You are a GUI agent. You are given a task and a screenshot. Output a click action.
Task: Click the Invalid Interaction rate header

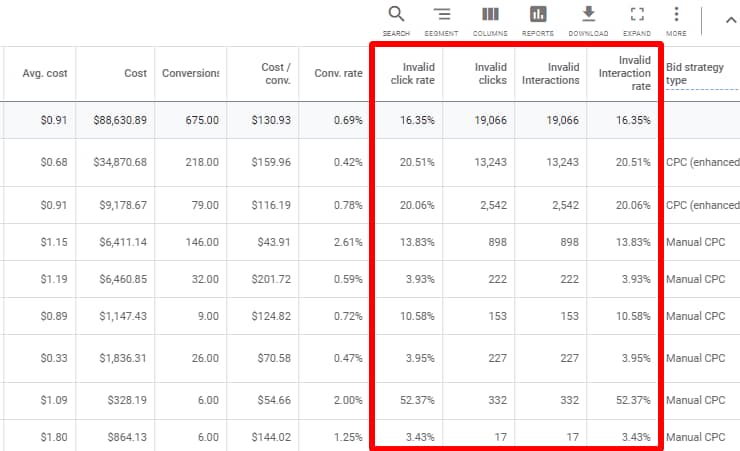[x=624, y=73]
